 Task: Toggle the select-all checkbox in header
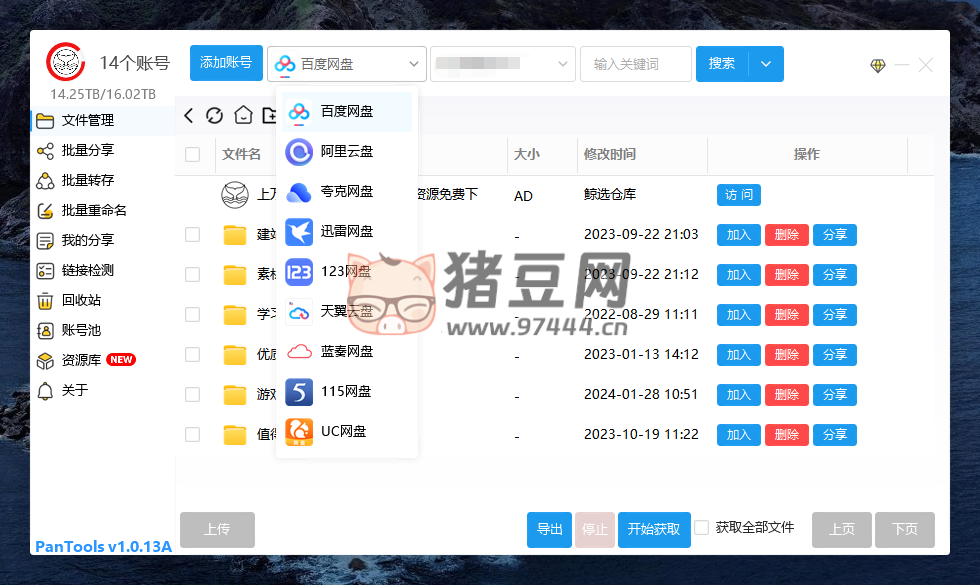pyautogui.click(x=192, y=154)
